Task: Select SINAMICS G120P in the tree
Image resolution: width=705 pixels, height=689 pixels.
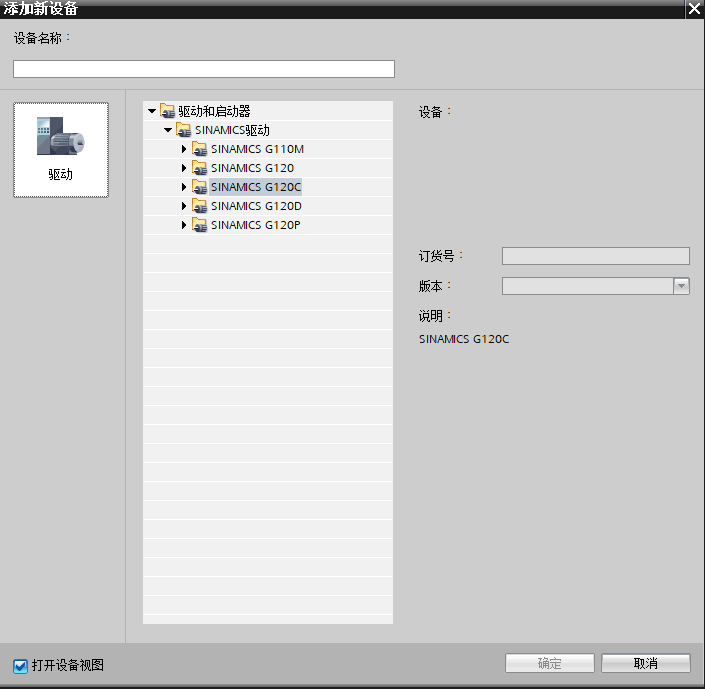Action: [255, 225]
